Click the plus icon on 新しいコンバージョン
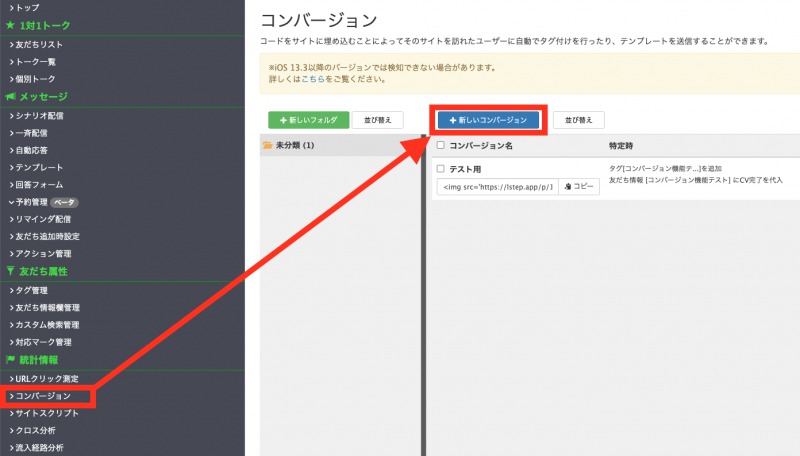Screen dimensions: 800x456 pyautogui.click(x=453, y=120)
